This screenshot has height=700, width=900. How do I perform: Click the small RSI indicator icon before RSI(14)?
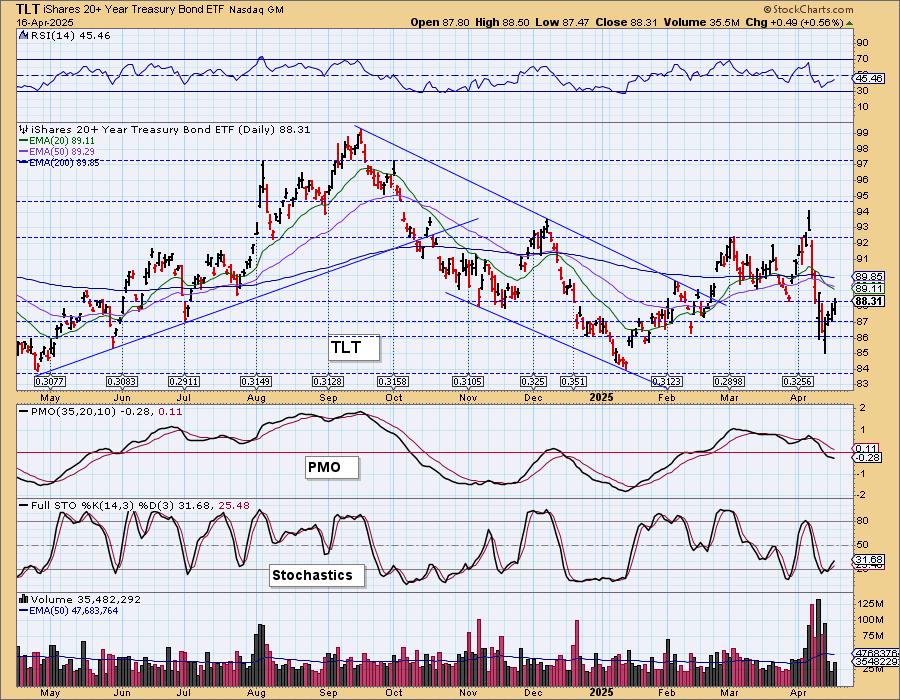(23, 36)
